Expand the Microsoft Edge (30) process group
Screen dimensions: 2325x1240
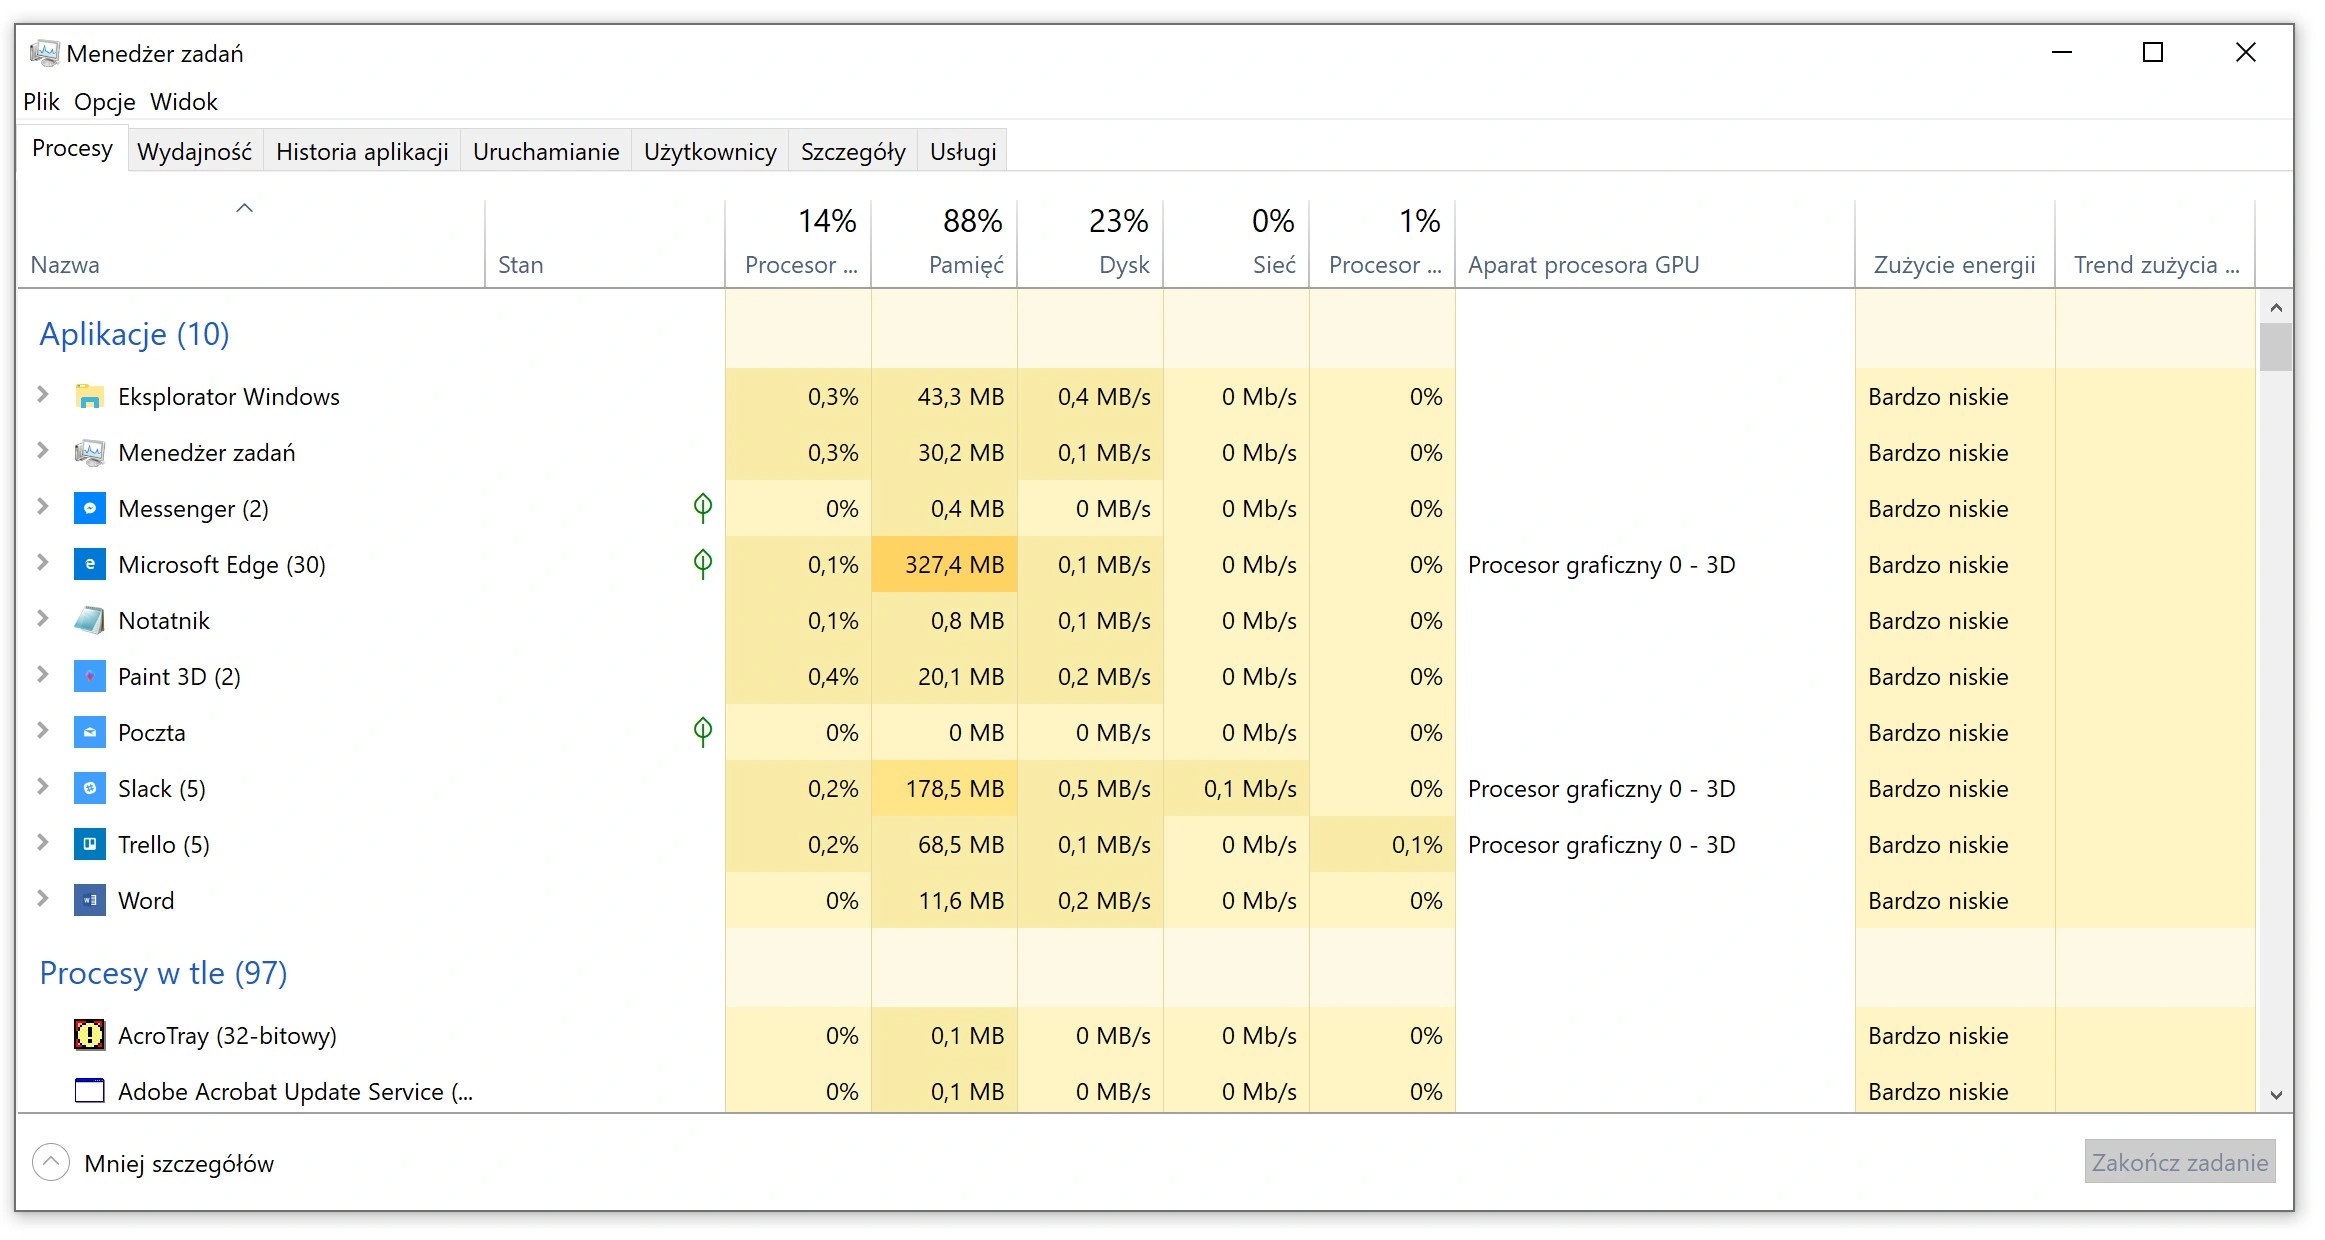(x=43, y=563)
